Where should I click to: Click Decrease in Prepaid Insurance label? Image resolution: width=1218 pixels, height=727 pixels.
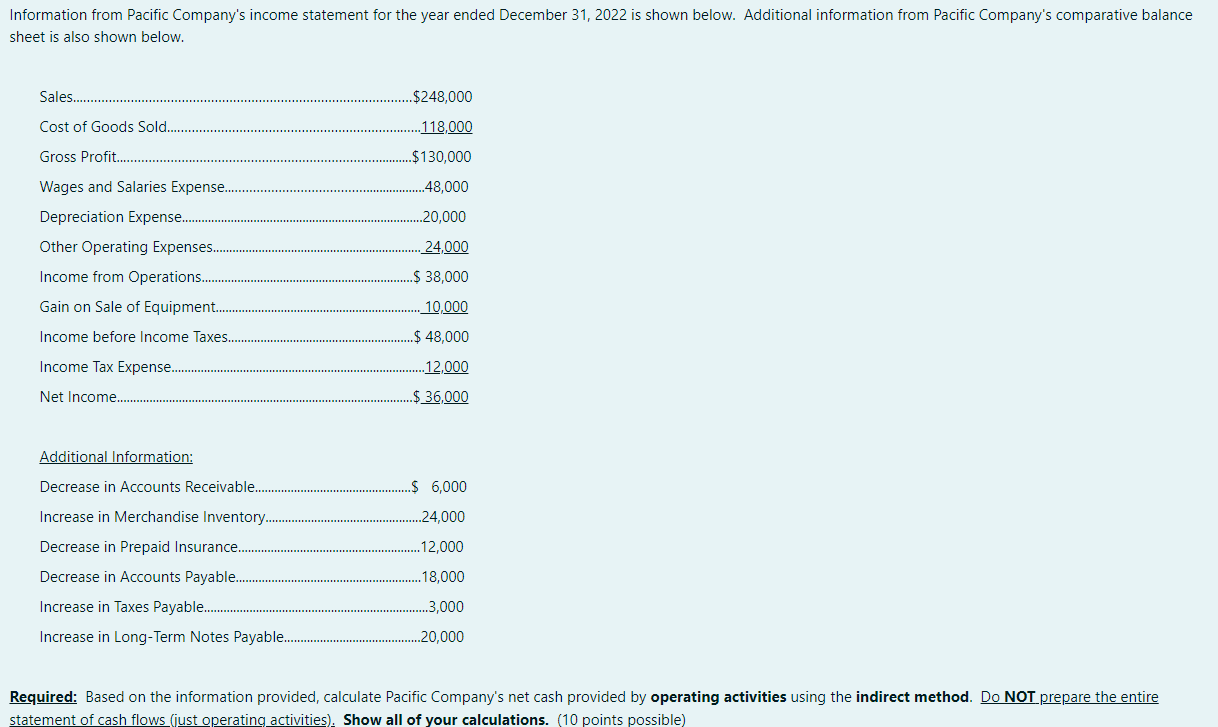[x=139, y=547]
